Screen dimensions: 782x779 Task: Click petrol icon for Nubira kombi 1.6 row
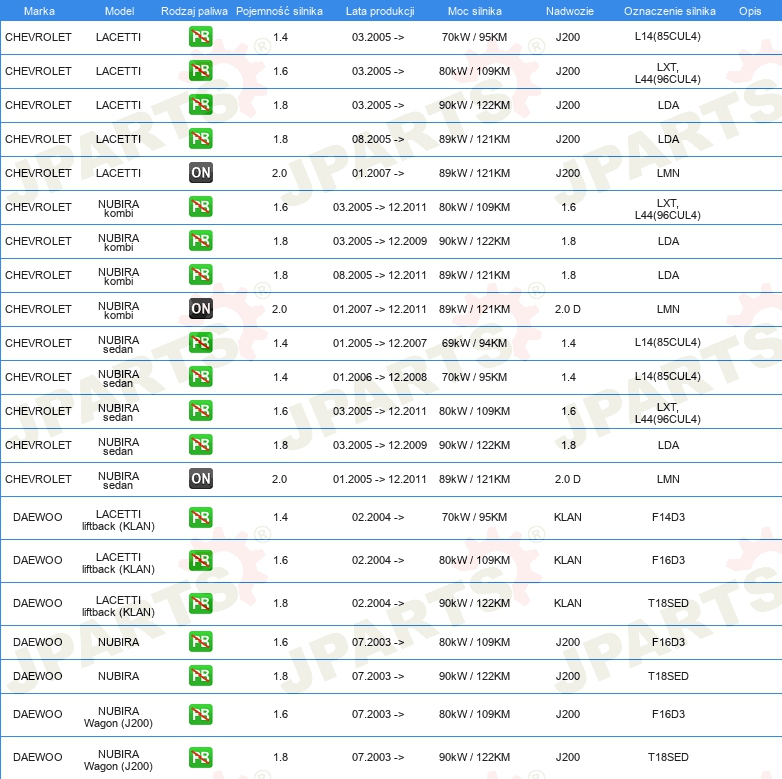tap(200, 206)
